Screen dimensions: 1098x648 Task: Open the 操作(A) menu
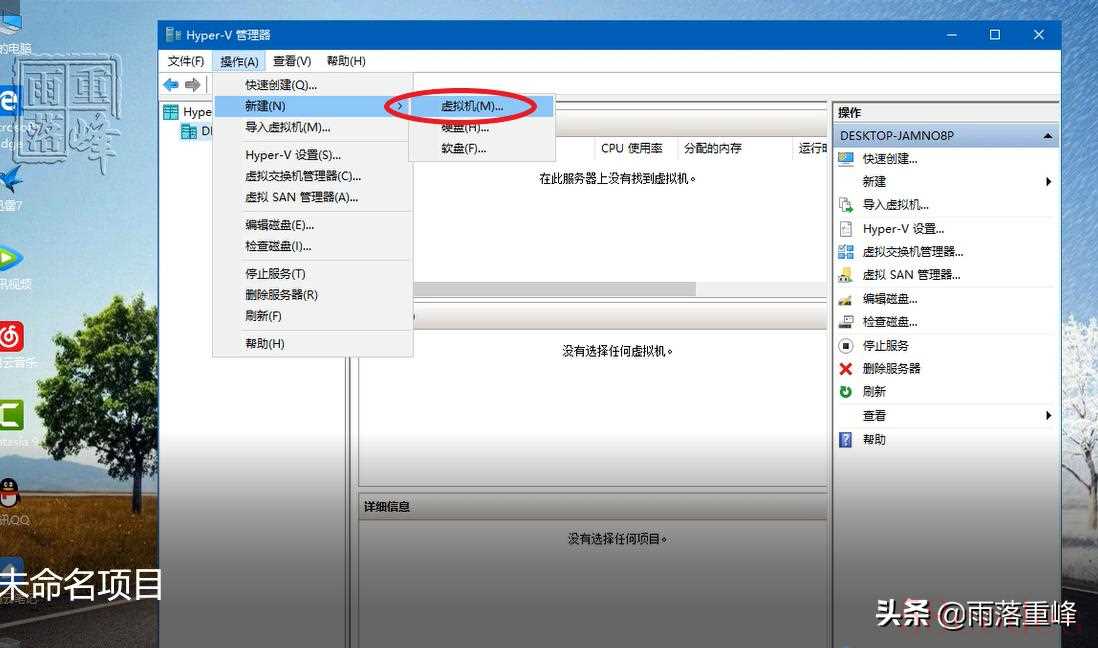pos(239,62)
